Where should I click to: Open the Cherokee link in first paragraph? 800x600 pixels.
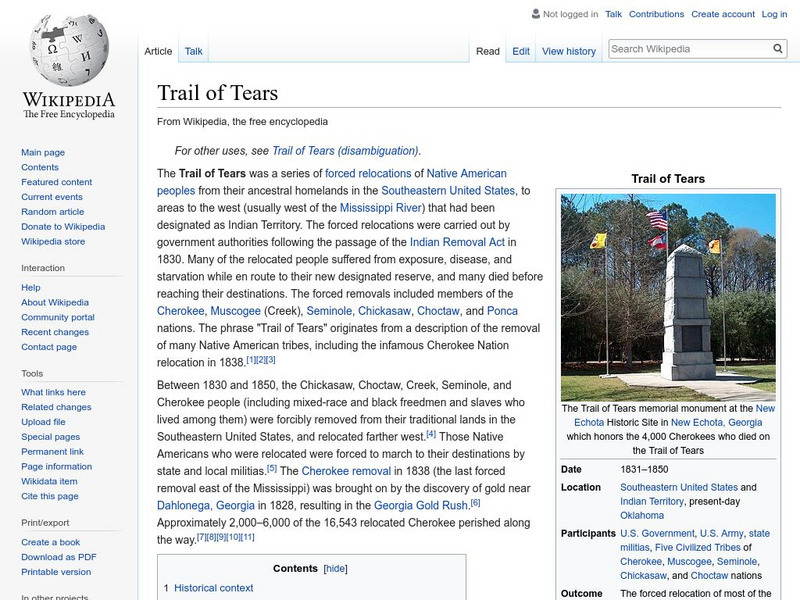(x=180, y=311)
